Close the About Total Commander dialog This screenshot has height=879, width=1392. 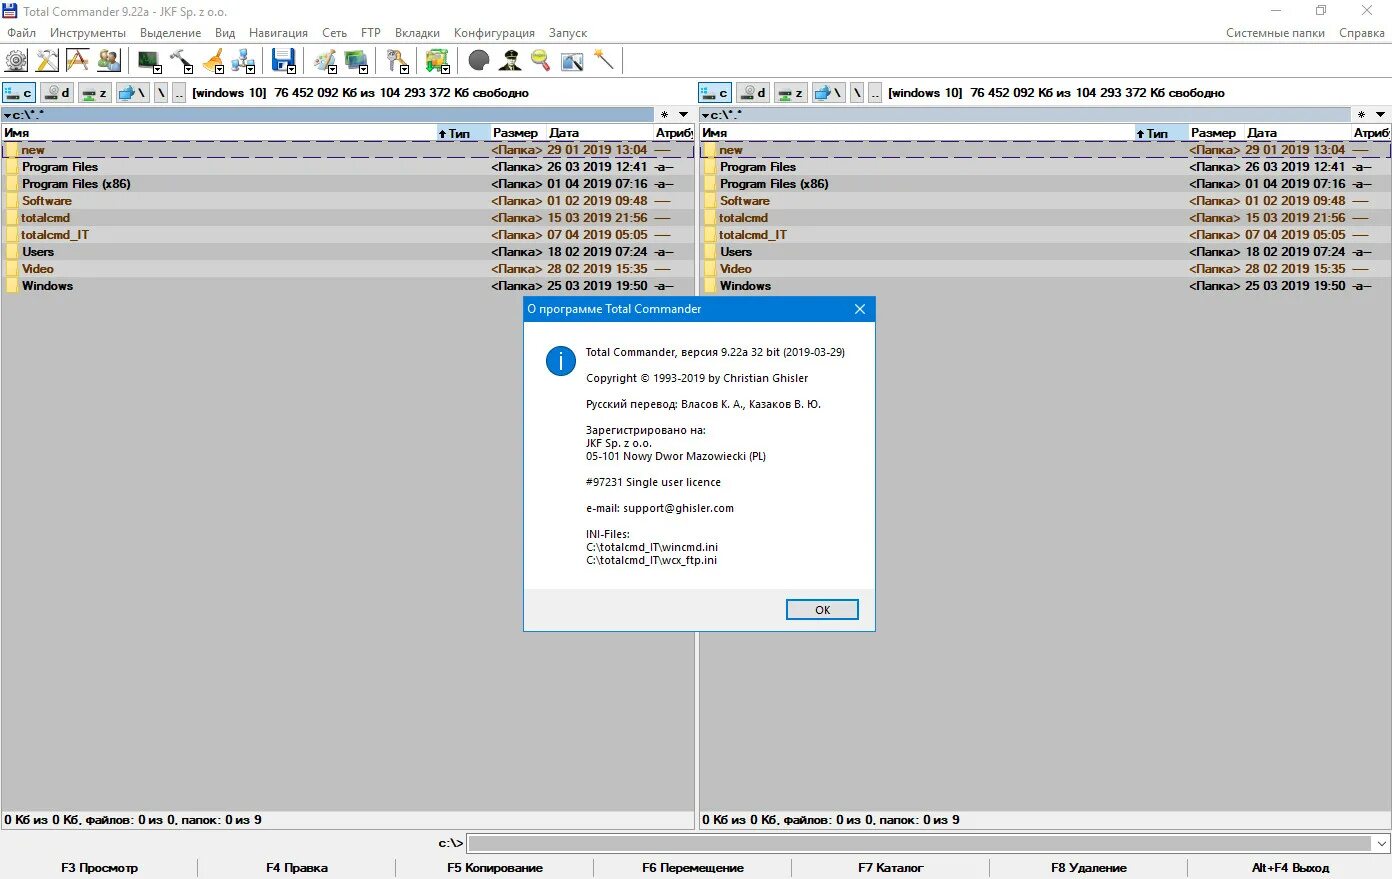coord(860,309)
